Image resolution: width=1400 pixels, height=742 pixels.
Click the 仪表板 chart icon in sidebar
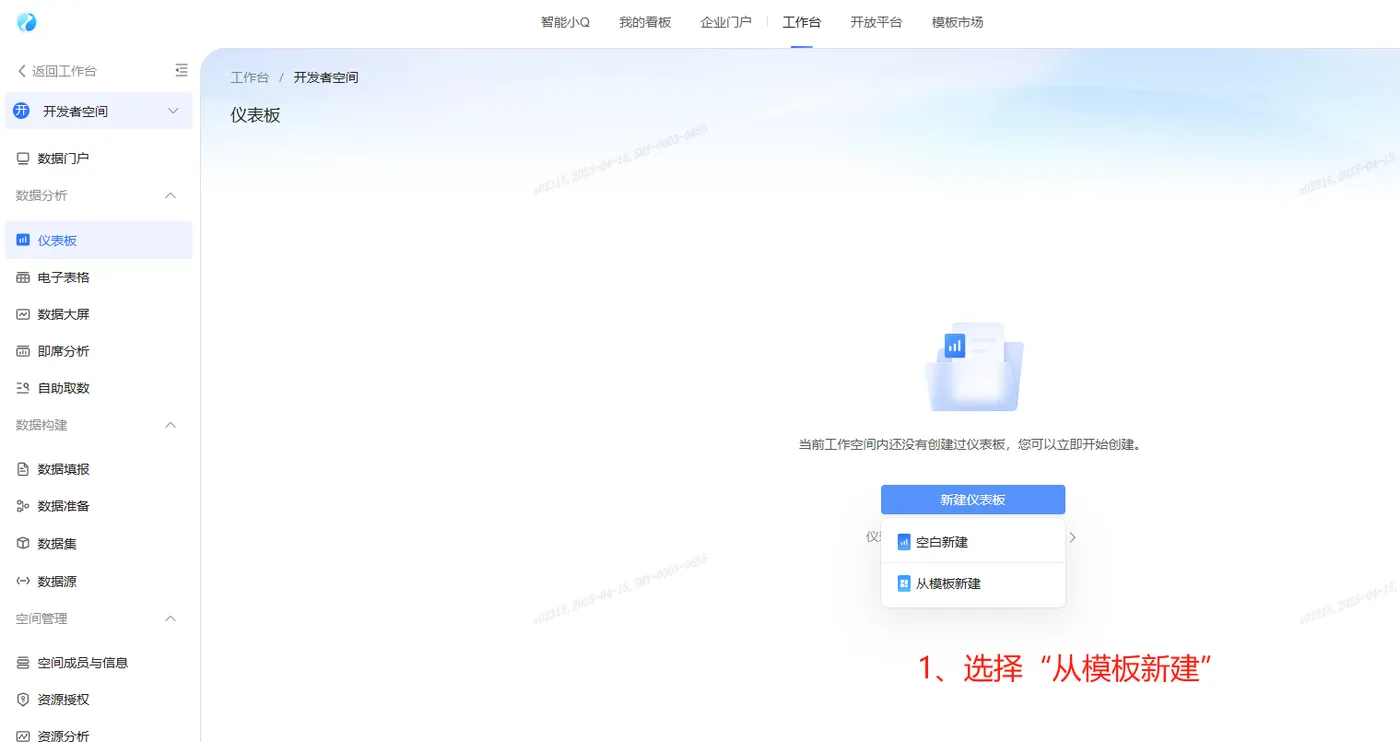(23, 240)
